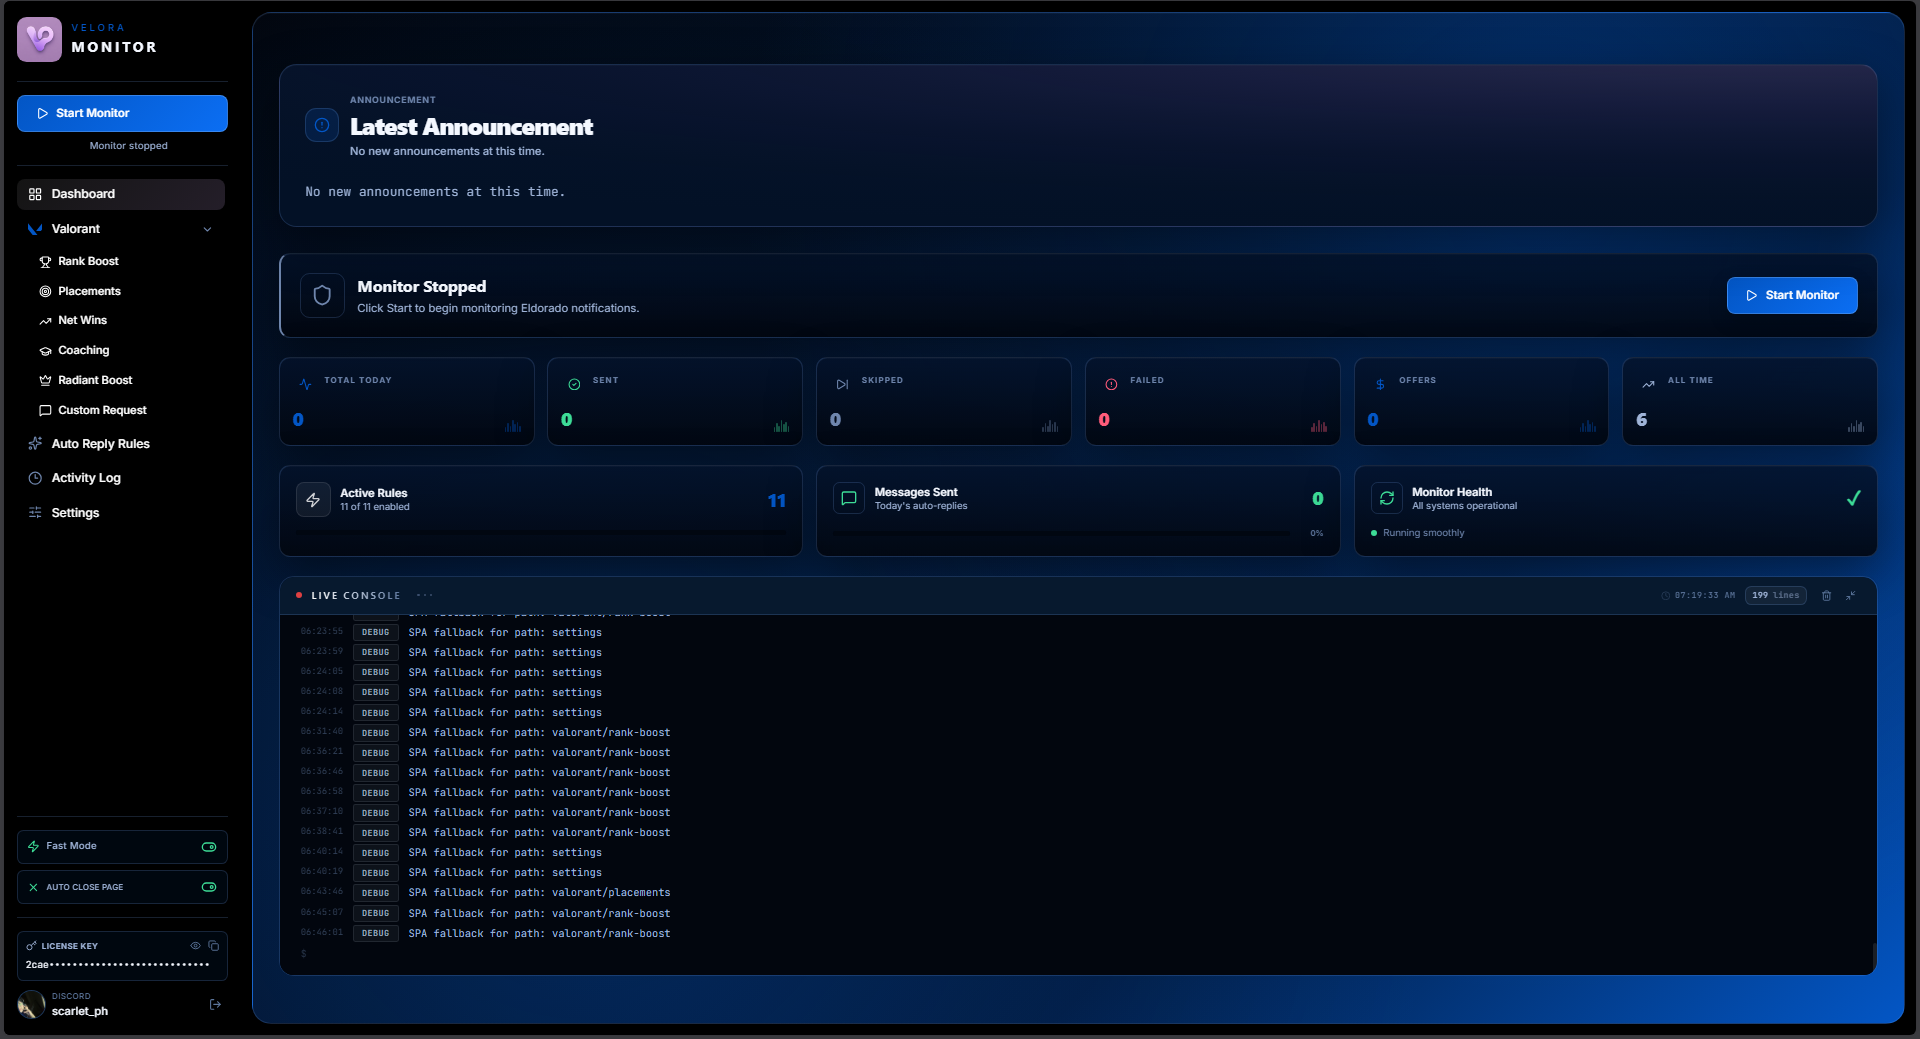
Task: Click the Discord avatar of scarlet_ph
Action: [32, 1004]
